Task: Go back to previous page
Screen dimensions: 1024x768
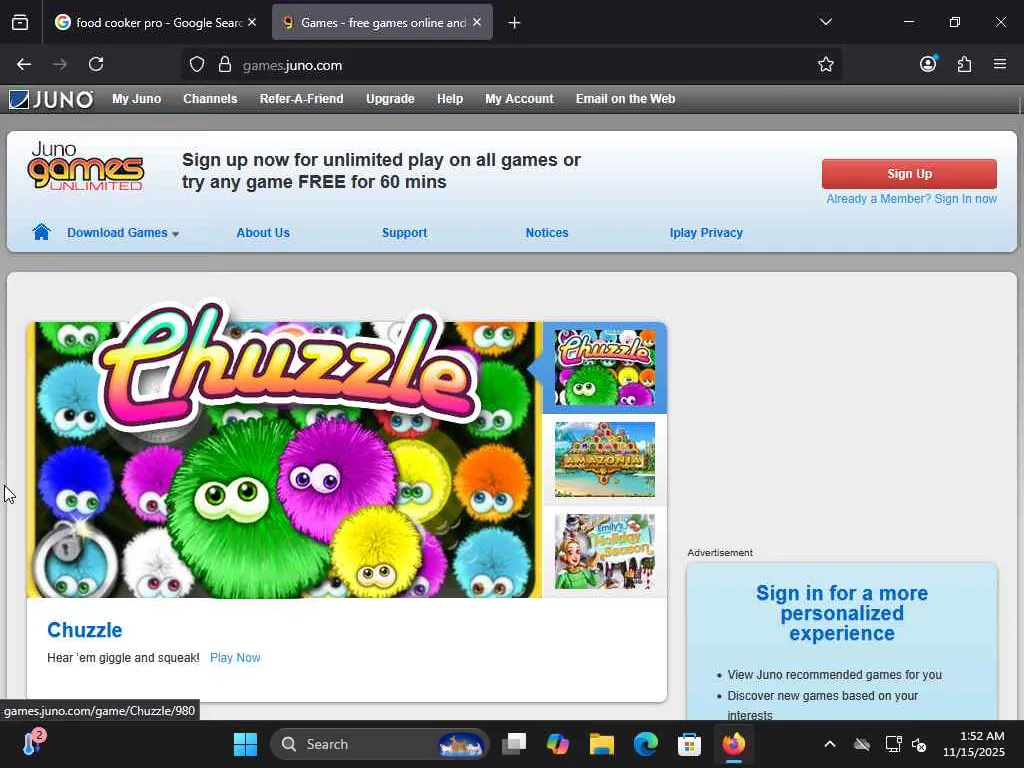Action: [x=24, y=64]
